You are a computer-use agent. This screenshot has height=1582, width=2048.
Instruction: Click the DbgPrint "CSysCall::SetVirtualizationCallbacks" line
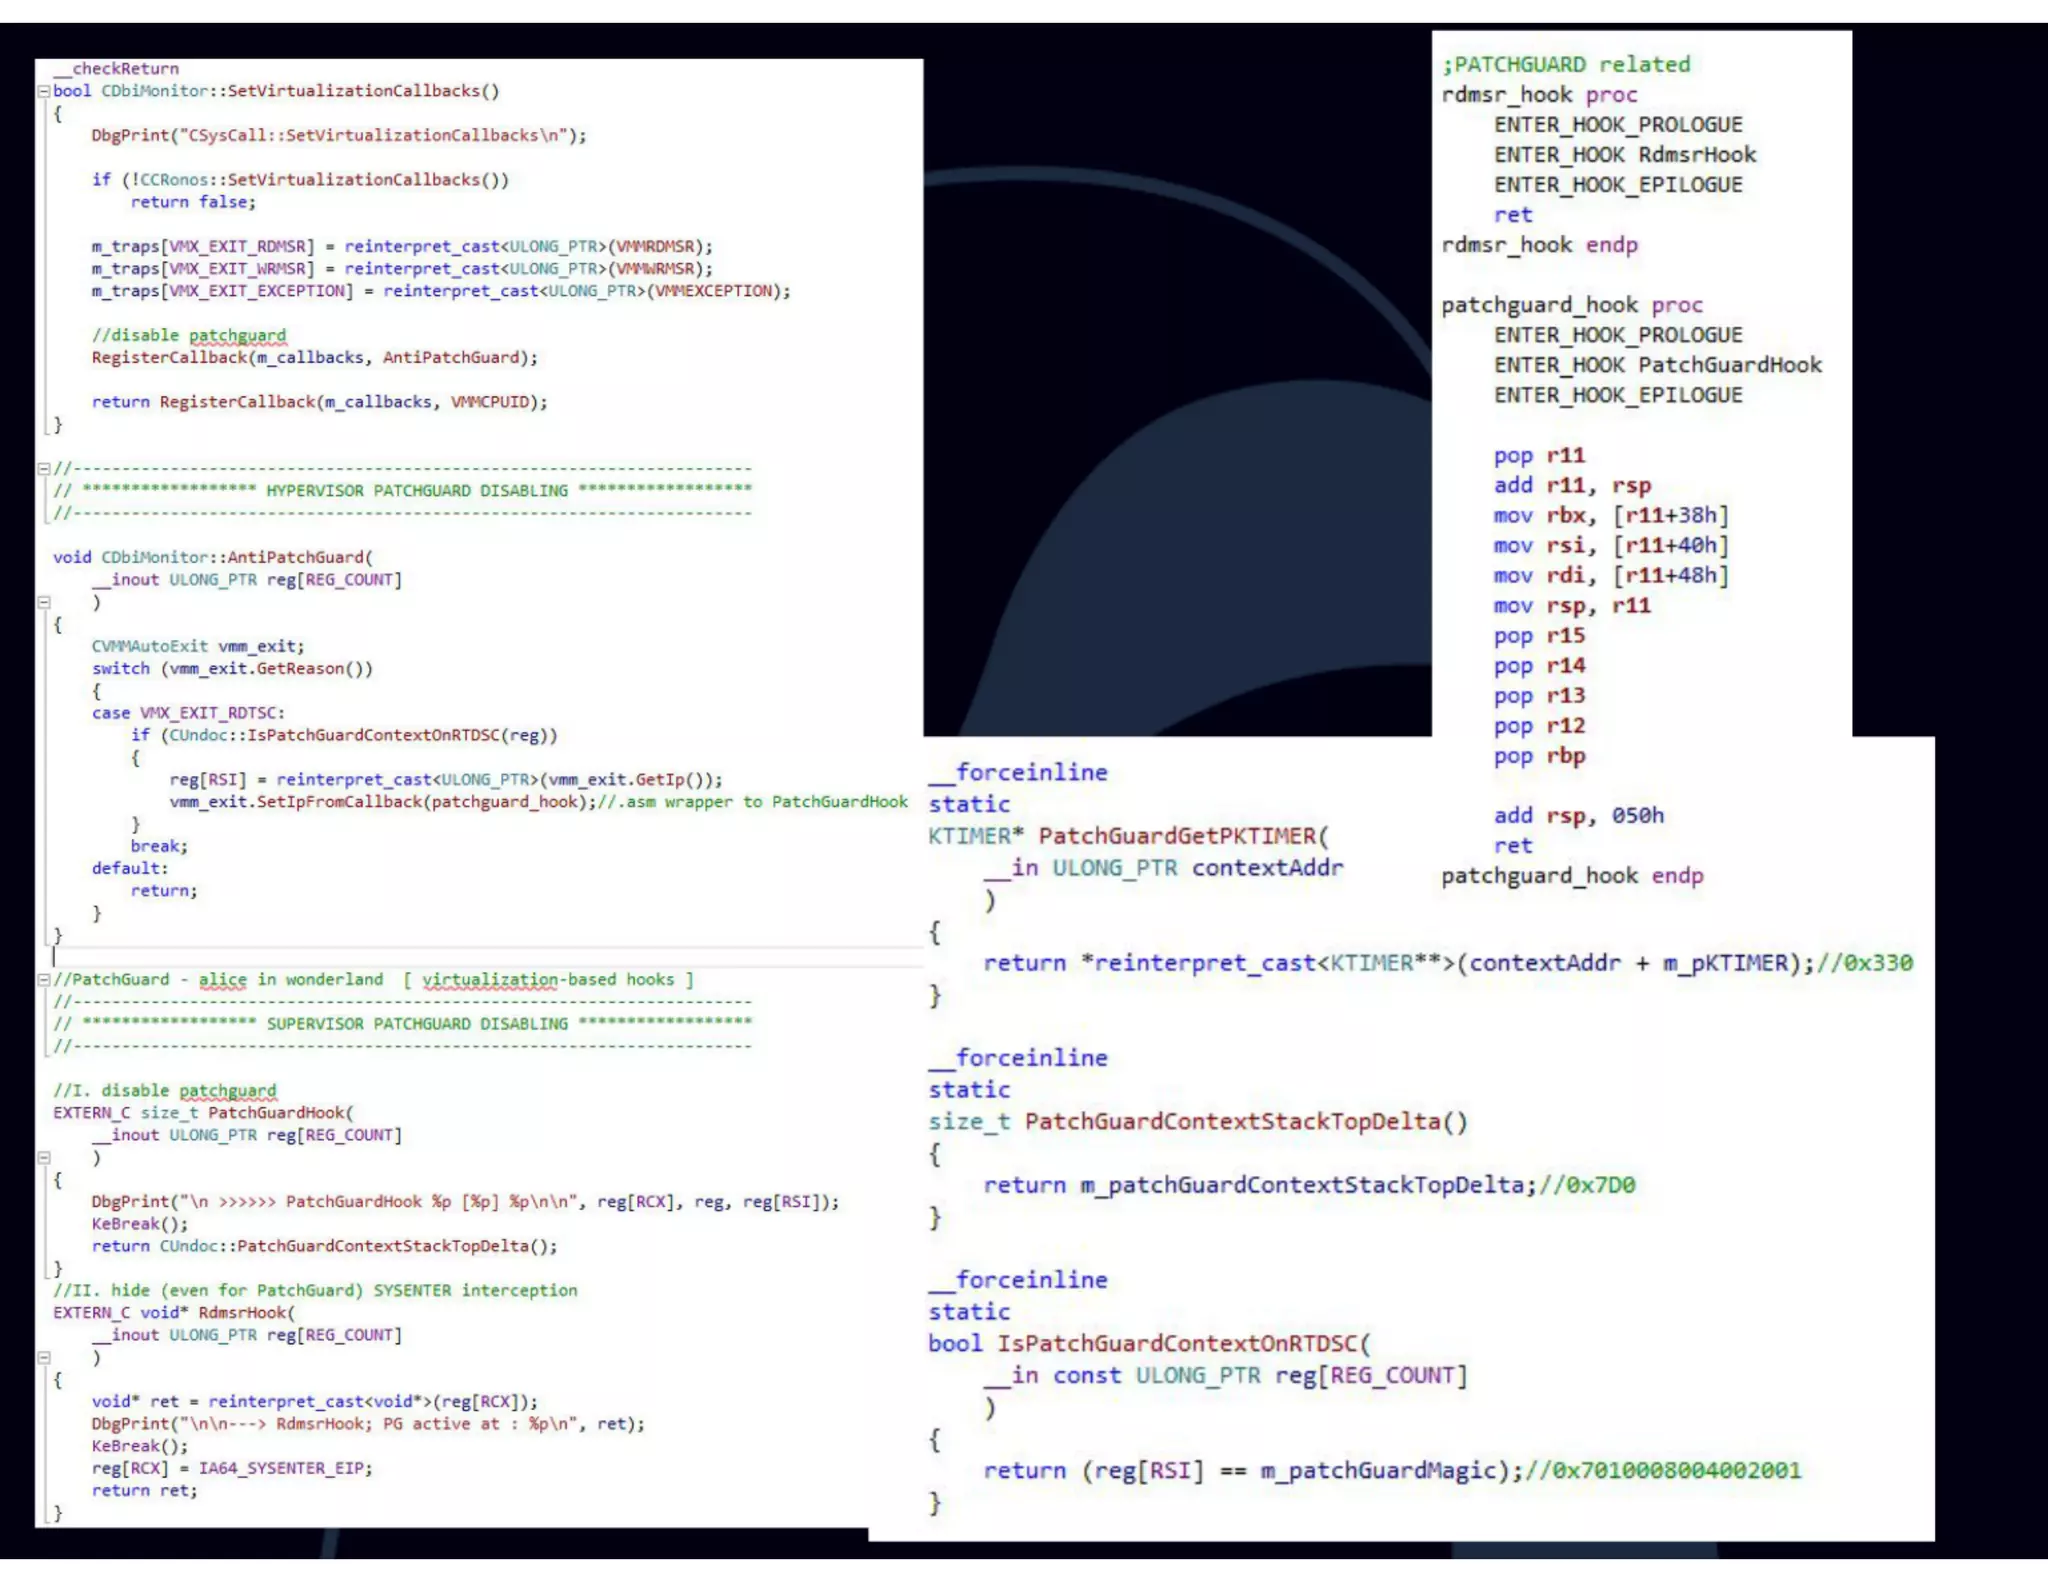coord(339,135)
